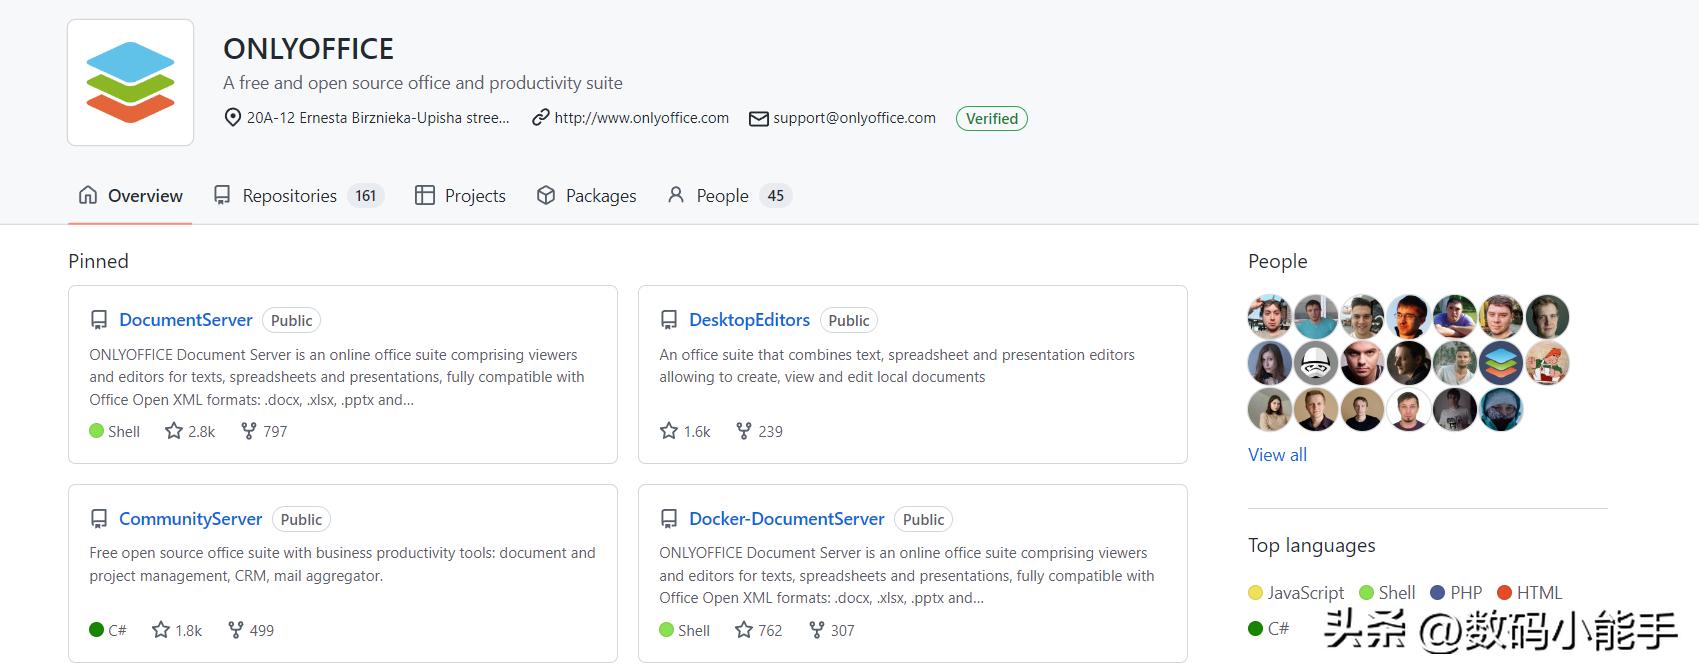Visit the onlyoffice.com website link
Screen dimensions: 1699x671
pyautogui.click(x=641, y=118)
